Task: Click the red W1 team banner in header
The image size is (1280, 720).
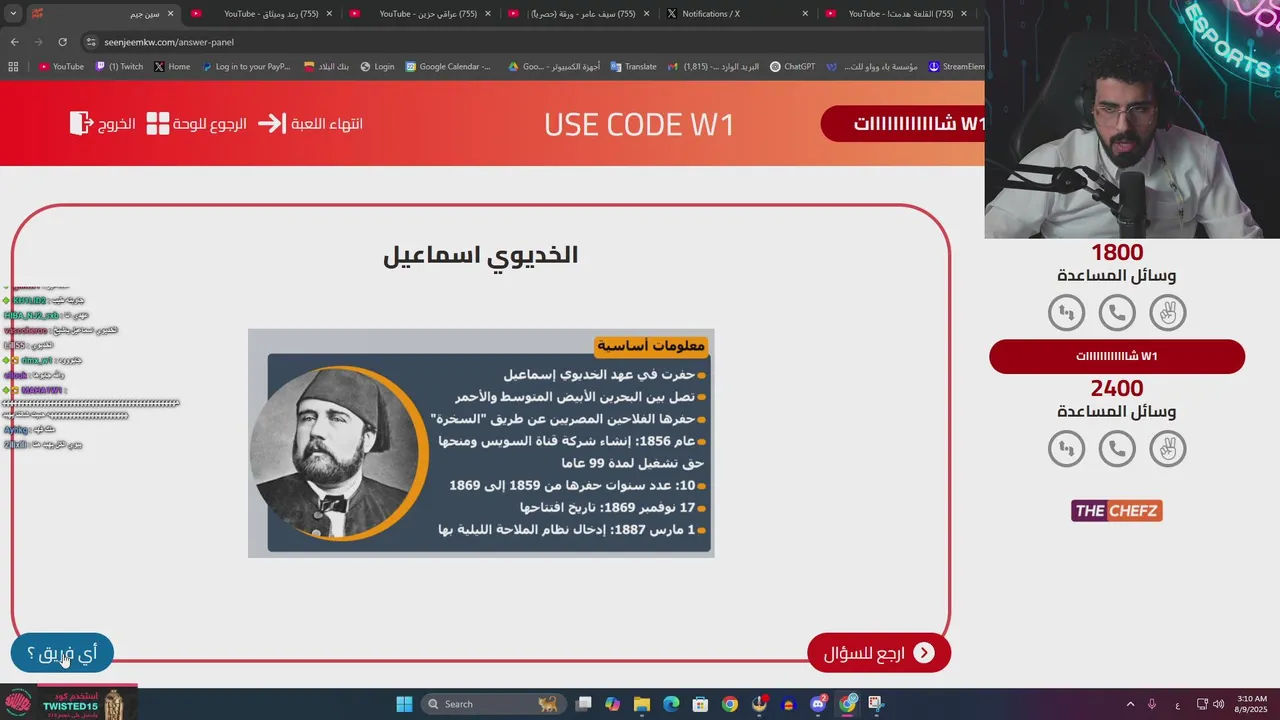Action: pos(903,124)
